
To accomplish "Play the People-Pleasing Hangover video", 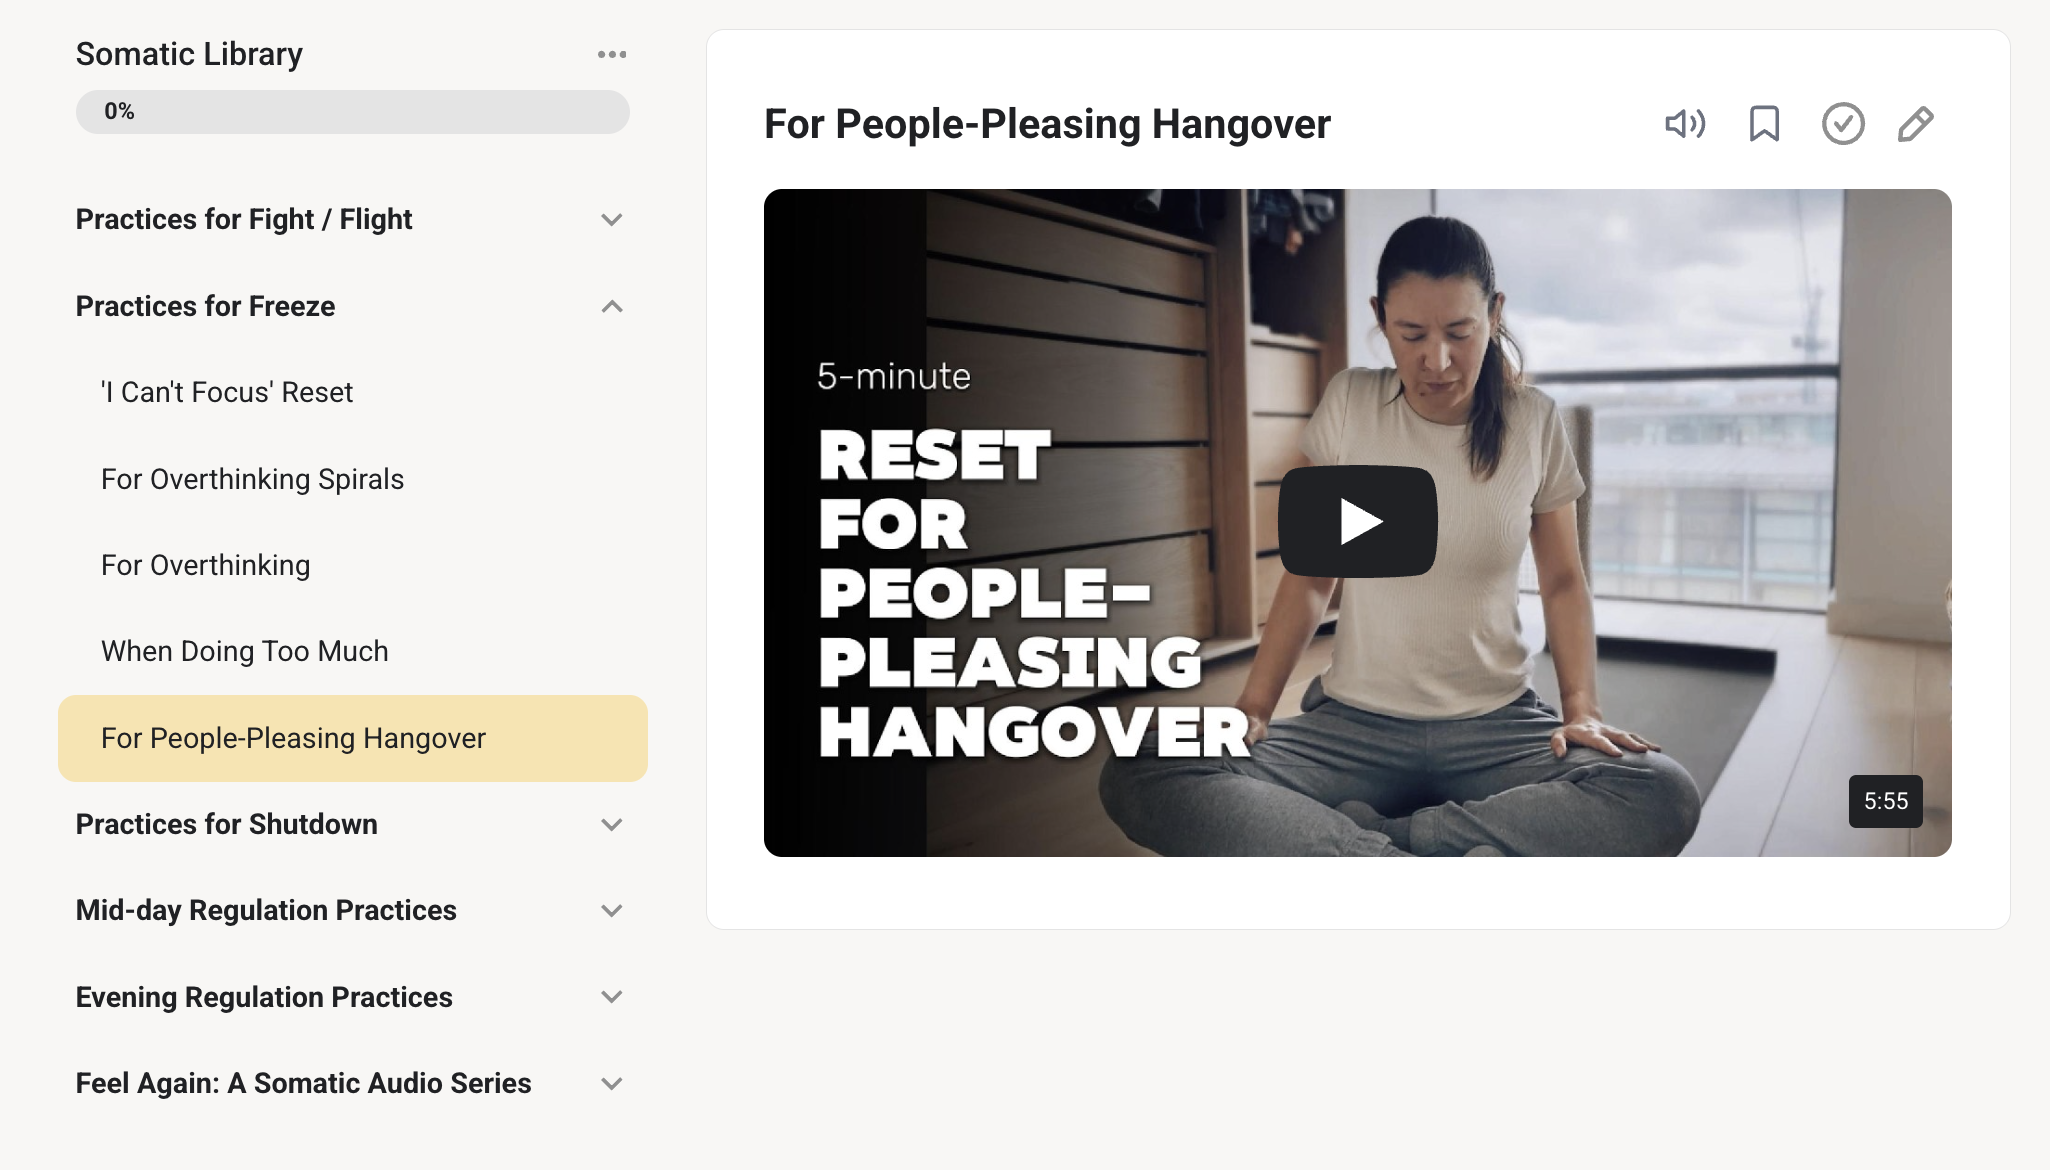I will [x=1358, y=521].
